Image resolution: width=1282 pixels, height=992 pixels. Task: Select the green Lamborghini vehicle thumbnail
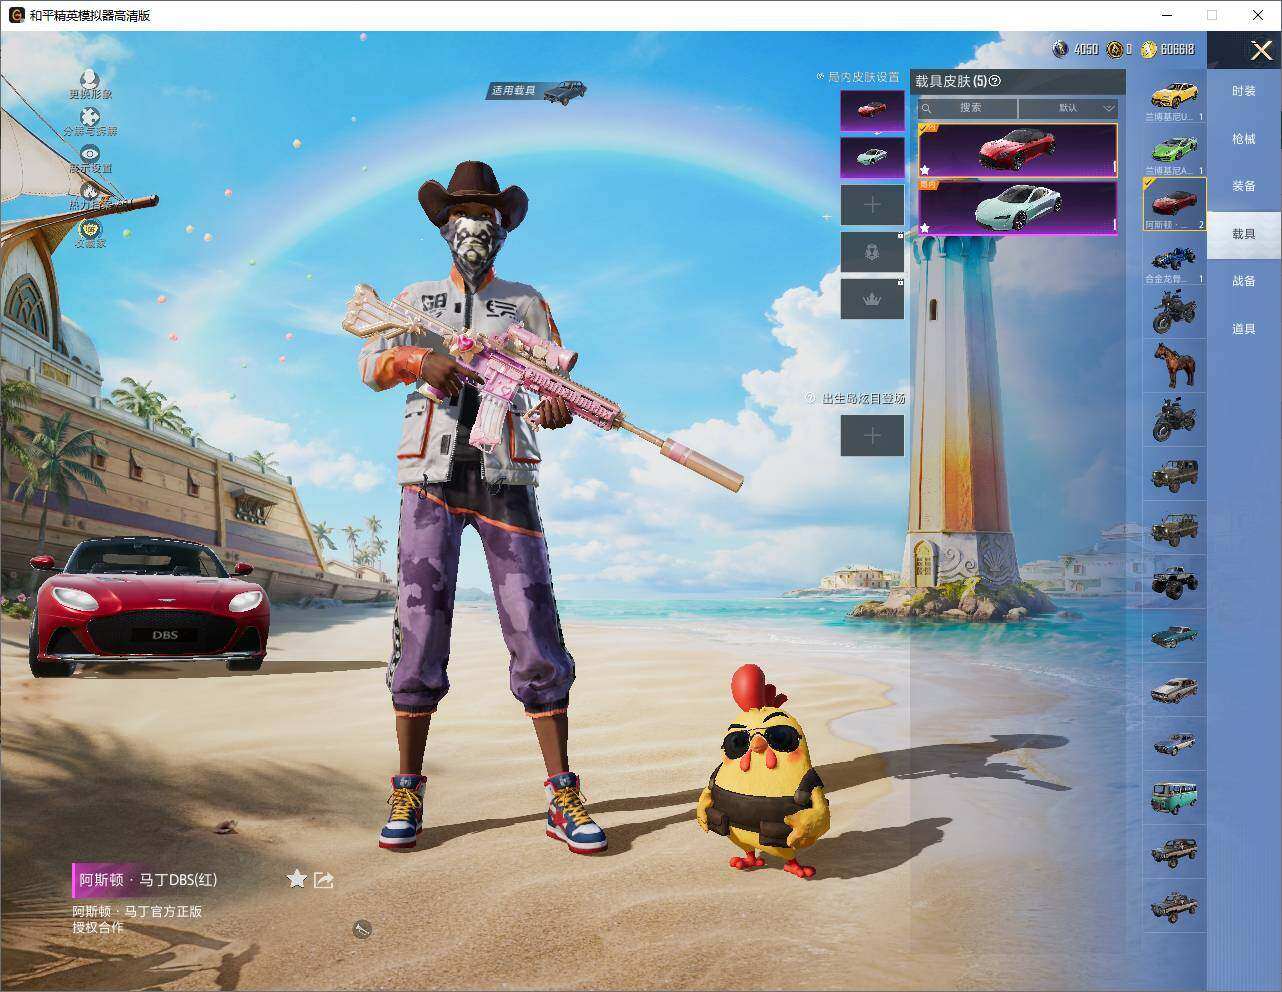1174,151
